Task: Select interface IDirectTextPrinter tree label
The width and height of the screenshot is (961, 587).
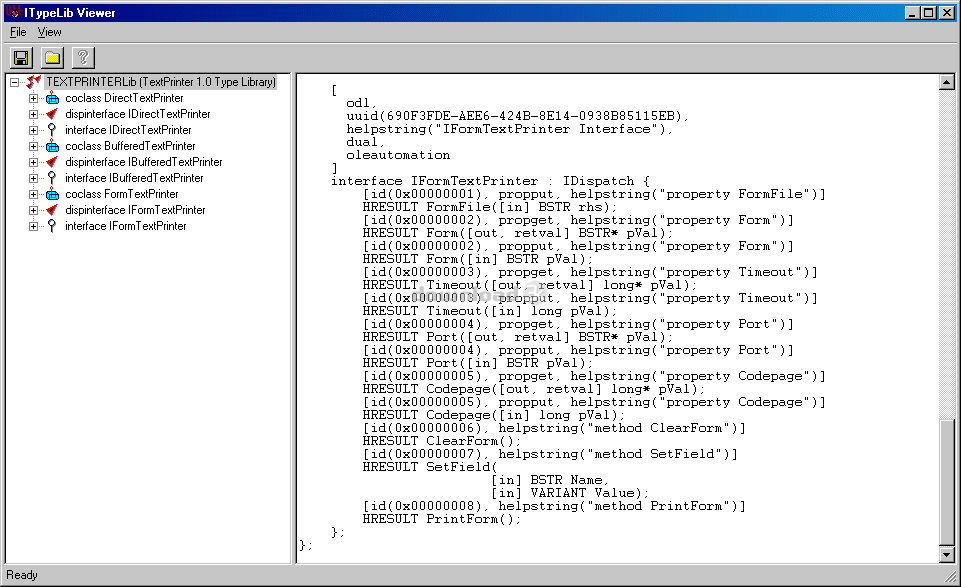Action: (128, 130)
